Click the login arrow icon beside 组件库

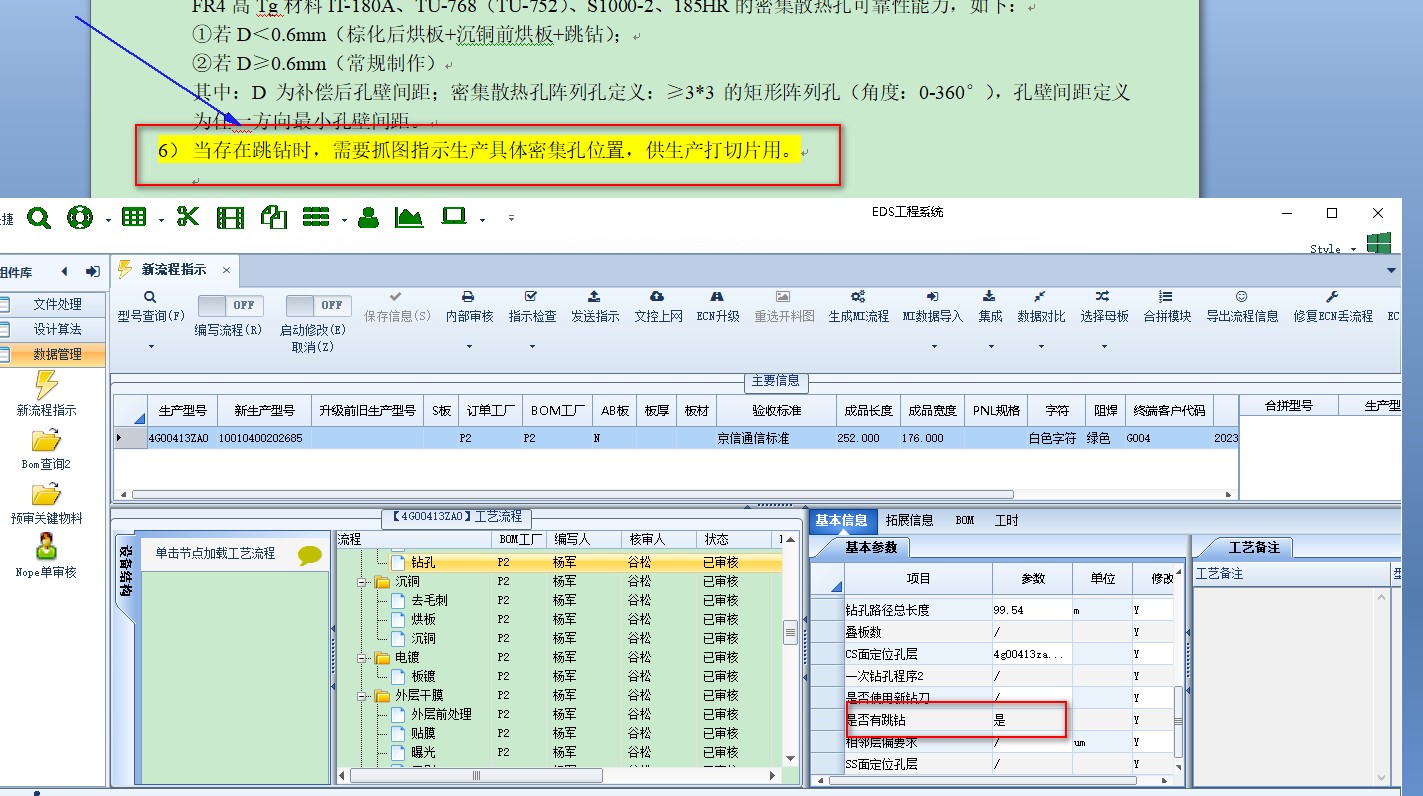click(x=93, y=271)
